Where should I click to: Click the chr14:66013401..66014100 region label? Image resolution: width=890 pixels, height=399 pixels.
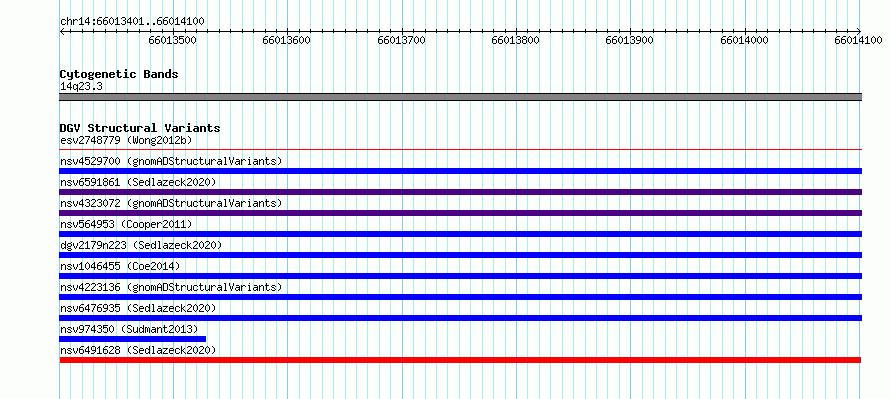[x=132, y=22]
